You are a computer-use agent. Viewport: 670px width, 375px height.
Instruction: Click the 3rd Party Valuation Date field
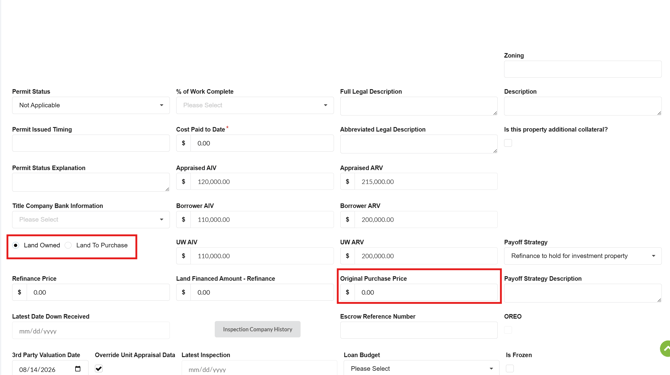pyautogui.click(x=50, y=368)
